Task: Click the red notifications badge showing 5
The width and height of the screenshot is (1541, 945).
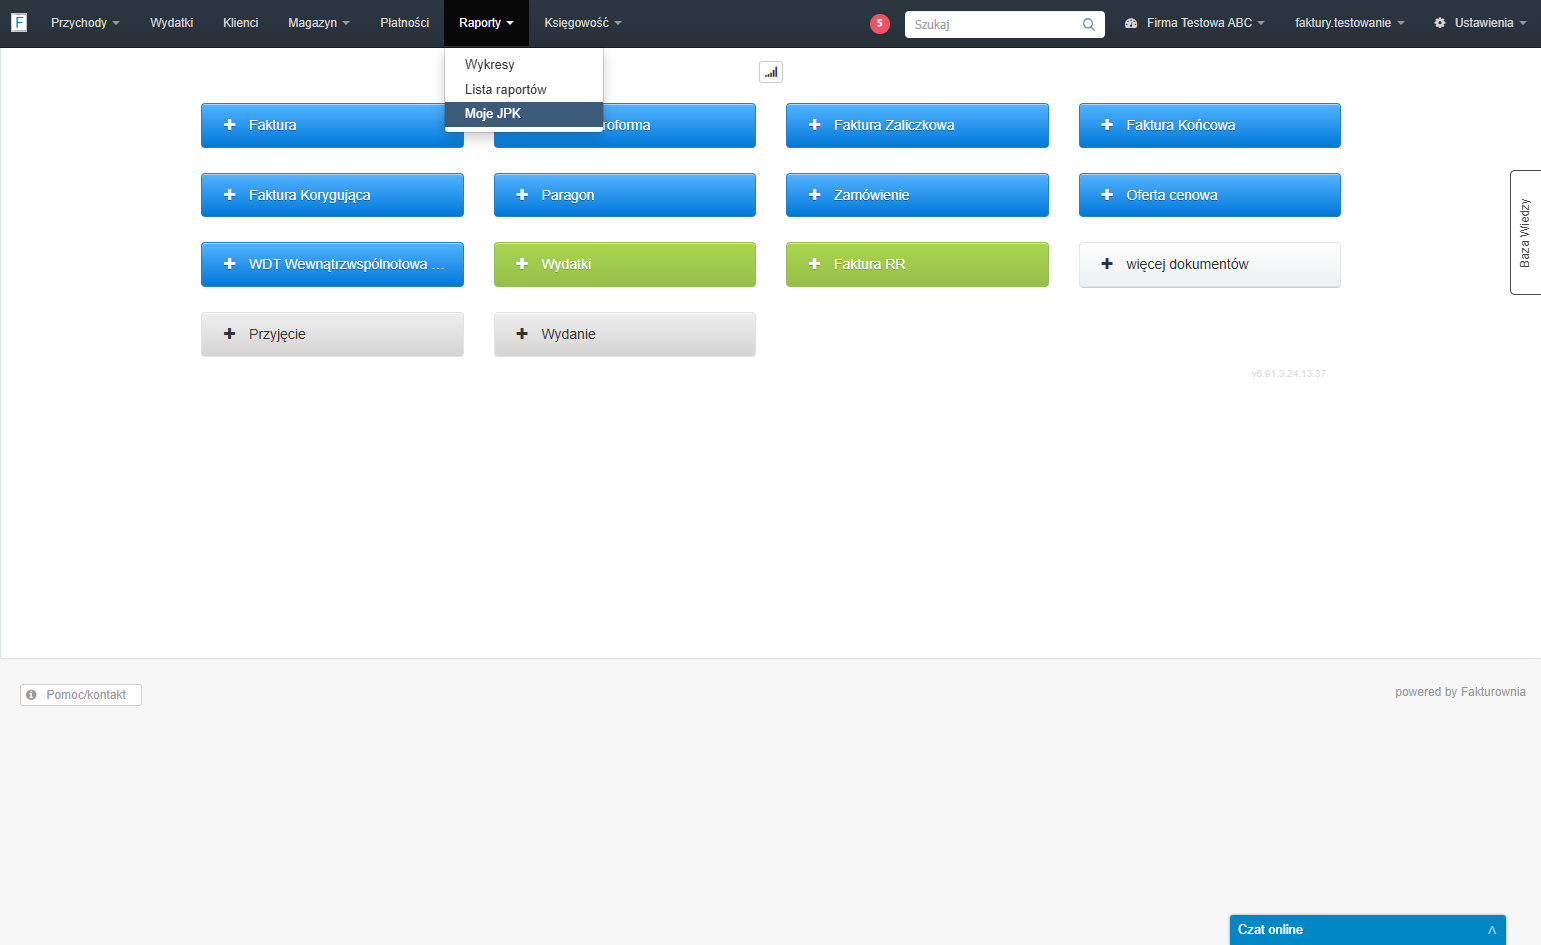Action: coord(880,23)
